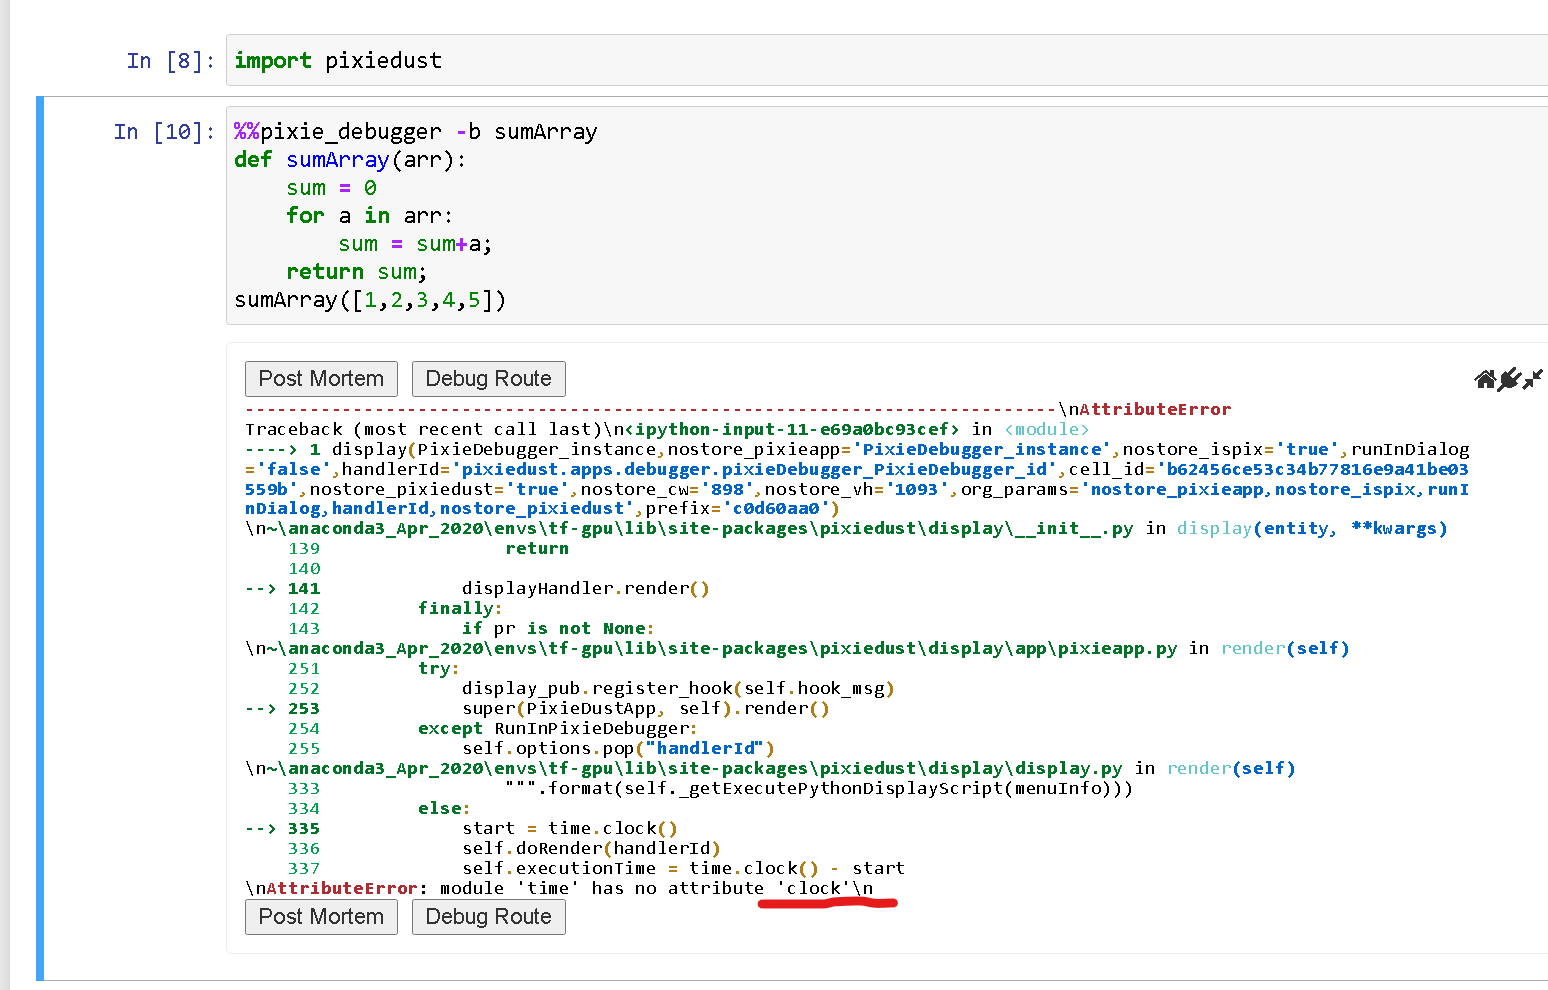Click the bottom Debug Route button
This screenshot has width=1548, height=990.
488,916
